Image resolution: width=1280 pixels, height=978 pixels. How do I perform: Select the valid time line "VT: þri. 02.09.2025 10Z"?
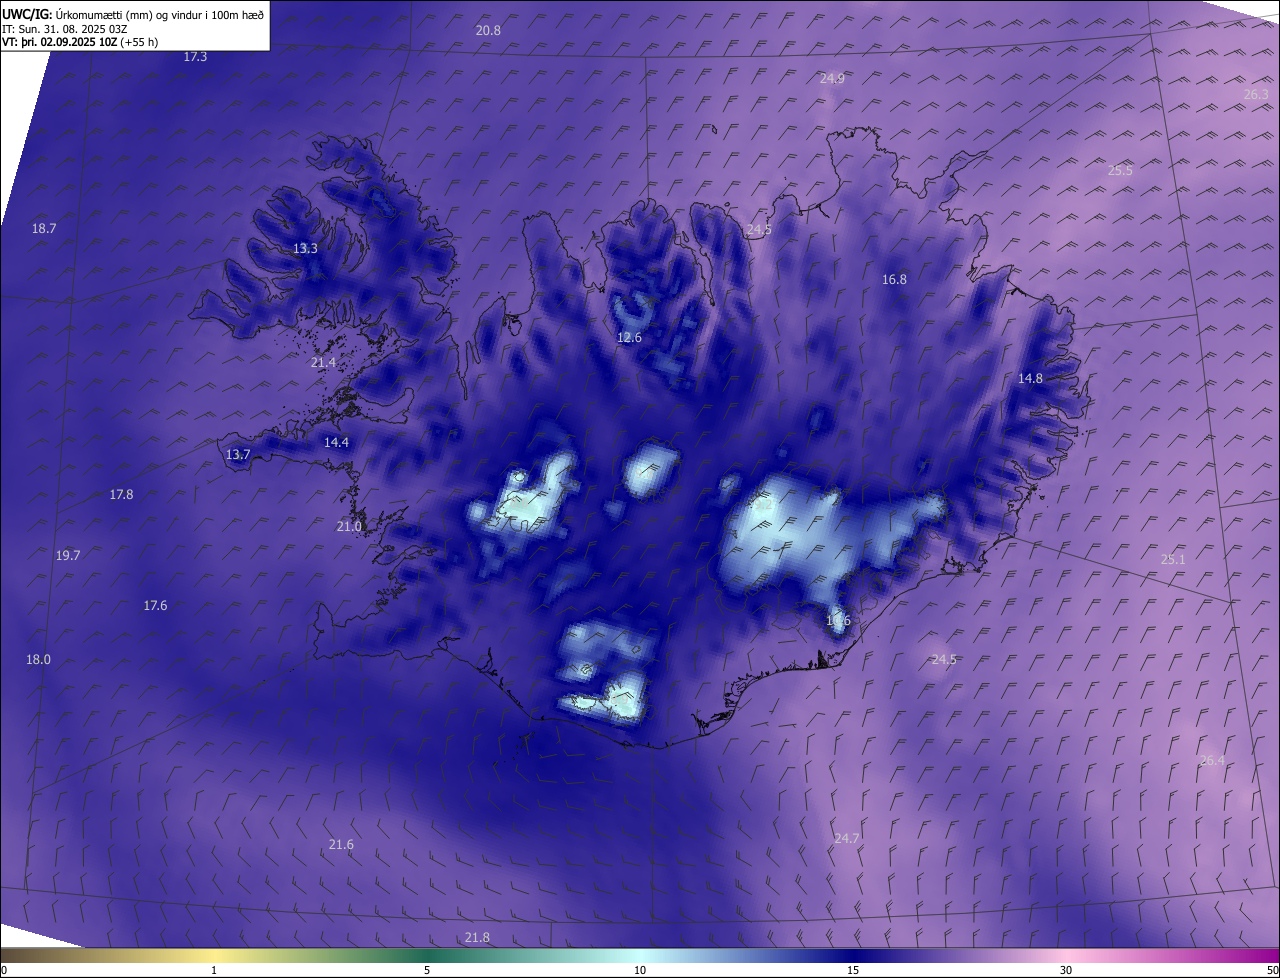click(x=60, y=42)
